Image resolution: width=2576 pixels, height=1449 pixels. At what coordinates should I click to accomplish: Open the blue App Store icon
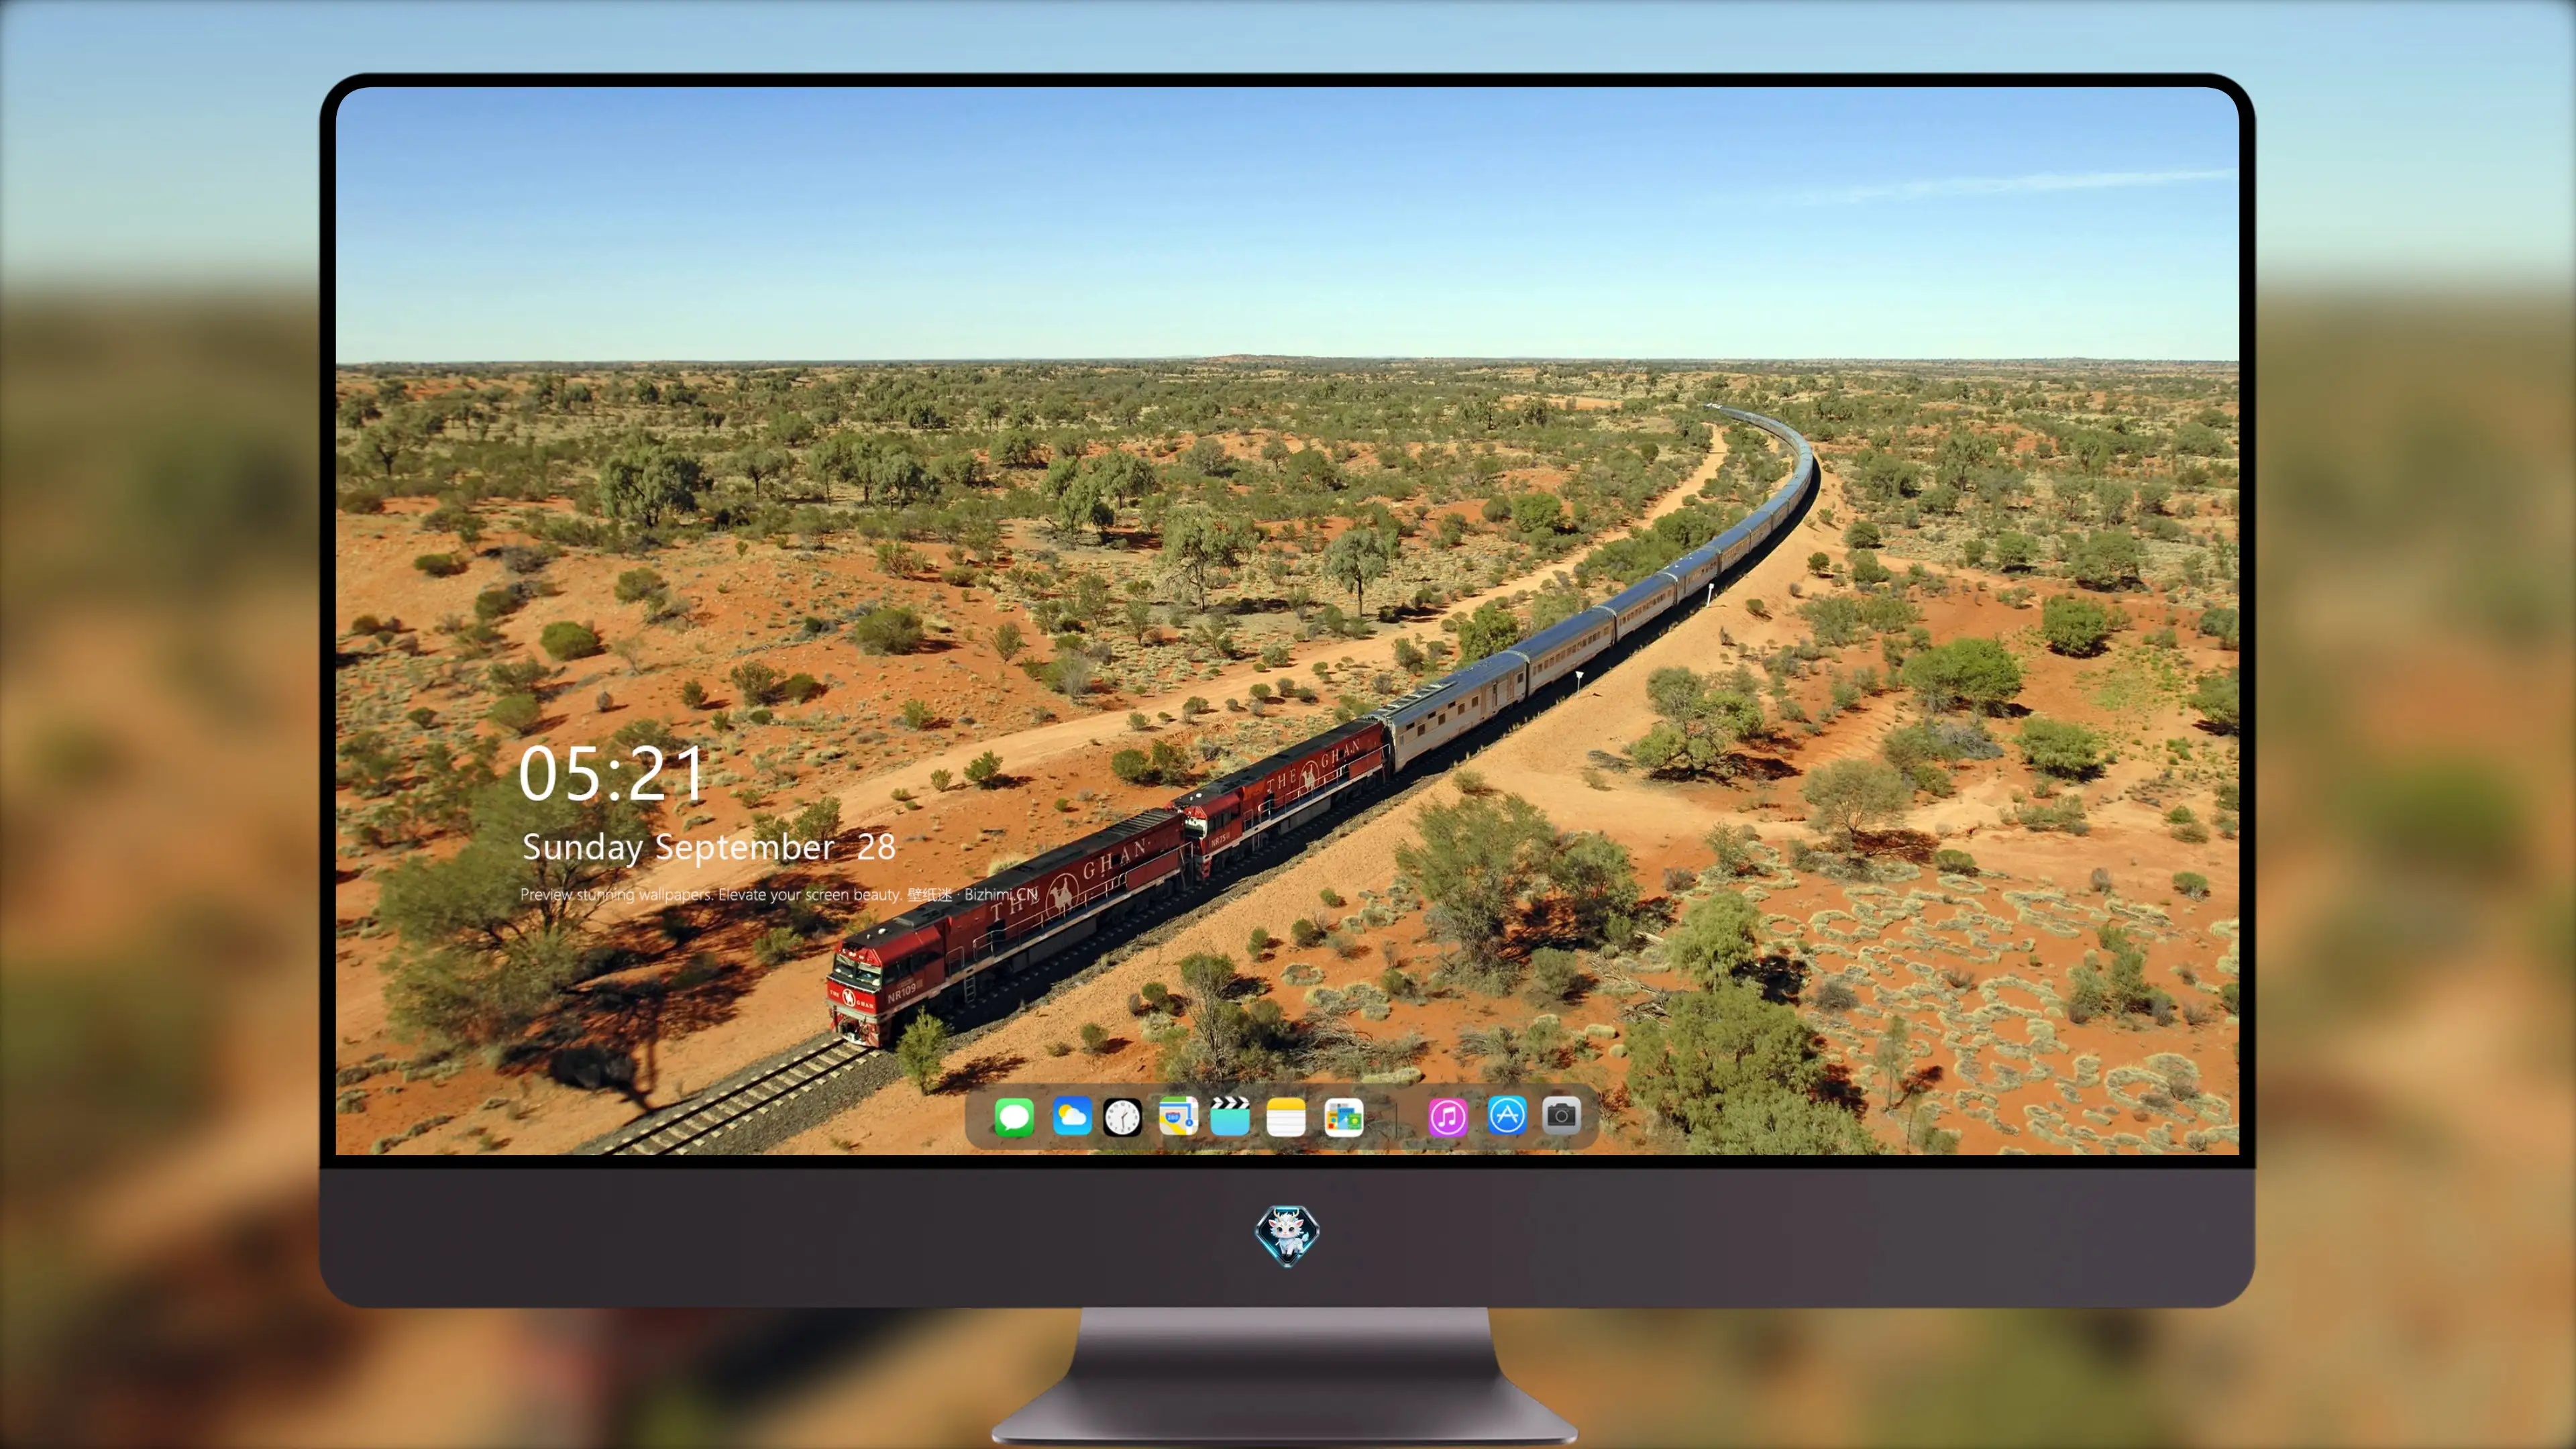[1507, 1115]
